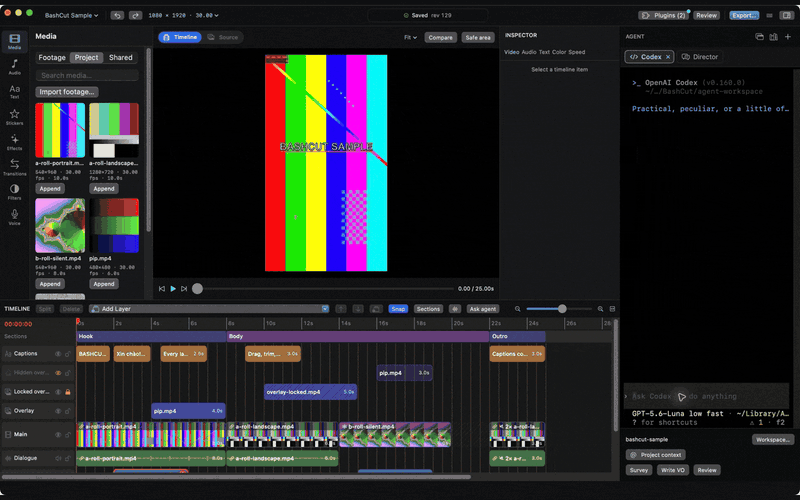This screenshot has height=500, width=800.
Task: Click the columns icon in Agent header
Action: [773, 36]
